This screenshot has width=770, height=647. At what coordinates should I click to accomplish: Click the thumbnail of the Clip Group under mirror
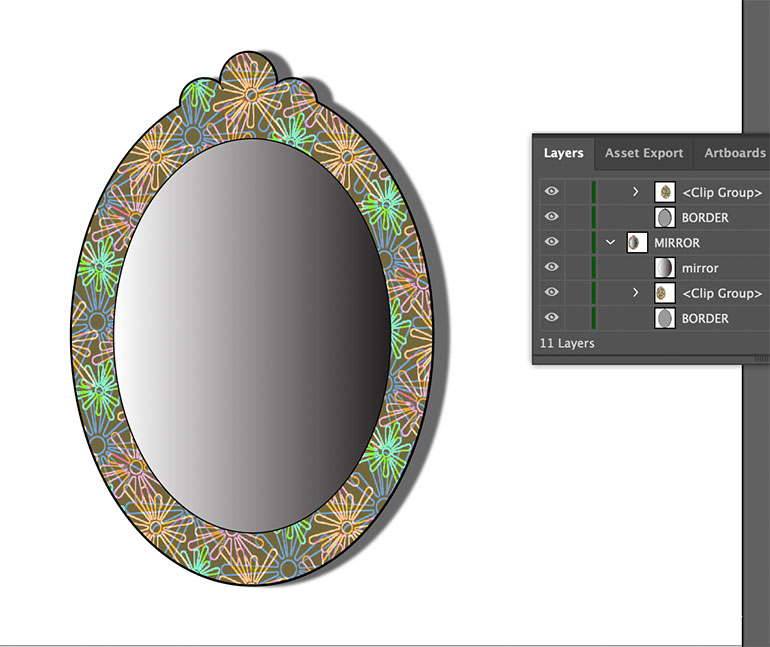point(664,293)
